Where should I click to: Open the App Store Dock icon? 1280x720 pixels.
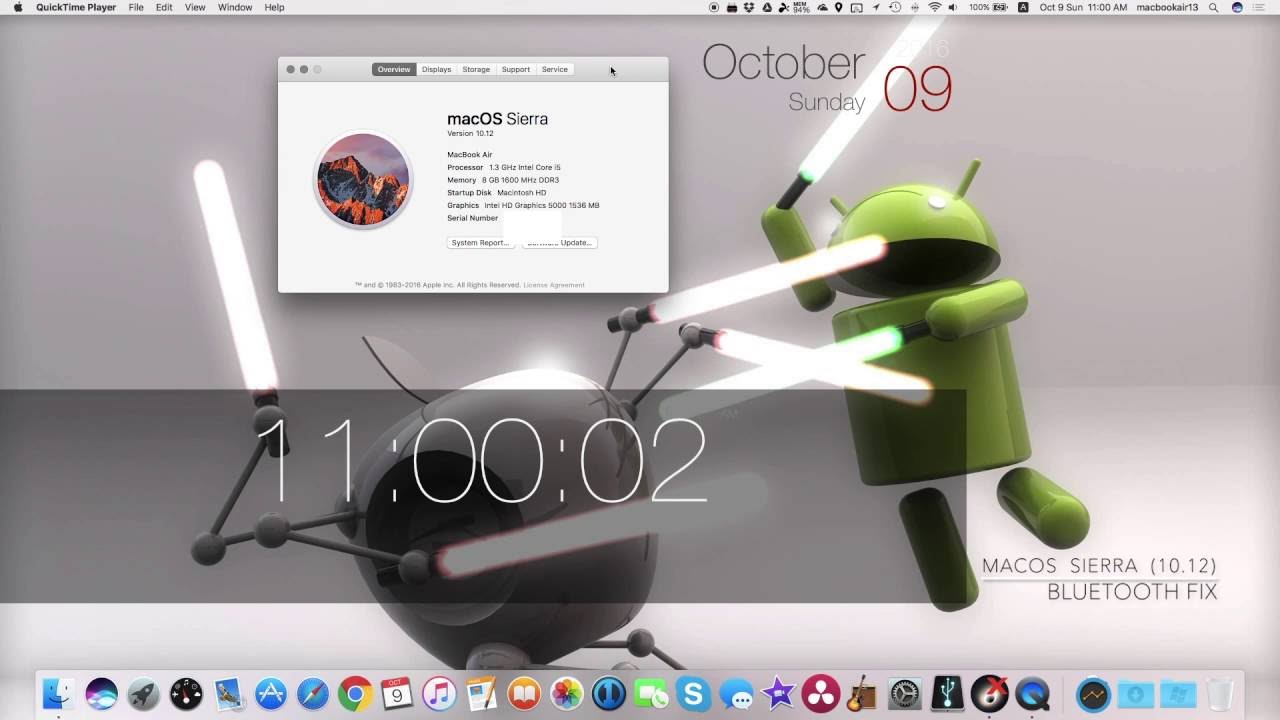[x=271, y=694]
